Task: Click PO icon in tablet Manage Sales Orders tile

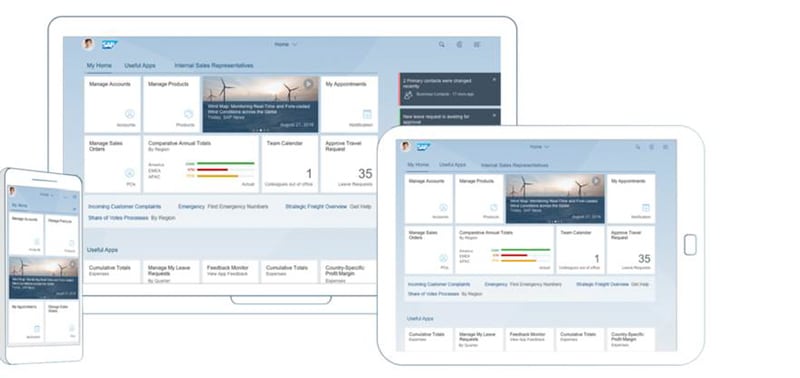Action: 443,258
